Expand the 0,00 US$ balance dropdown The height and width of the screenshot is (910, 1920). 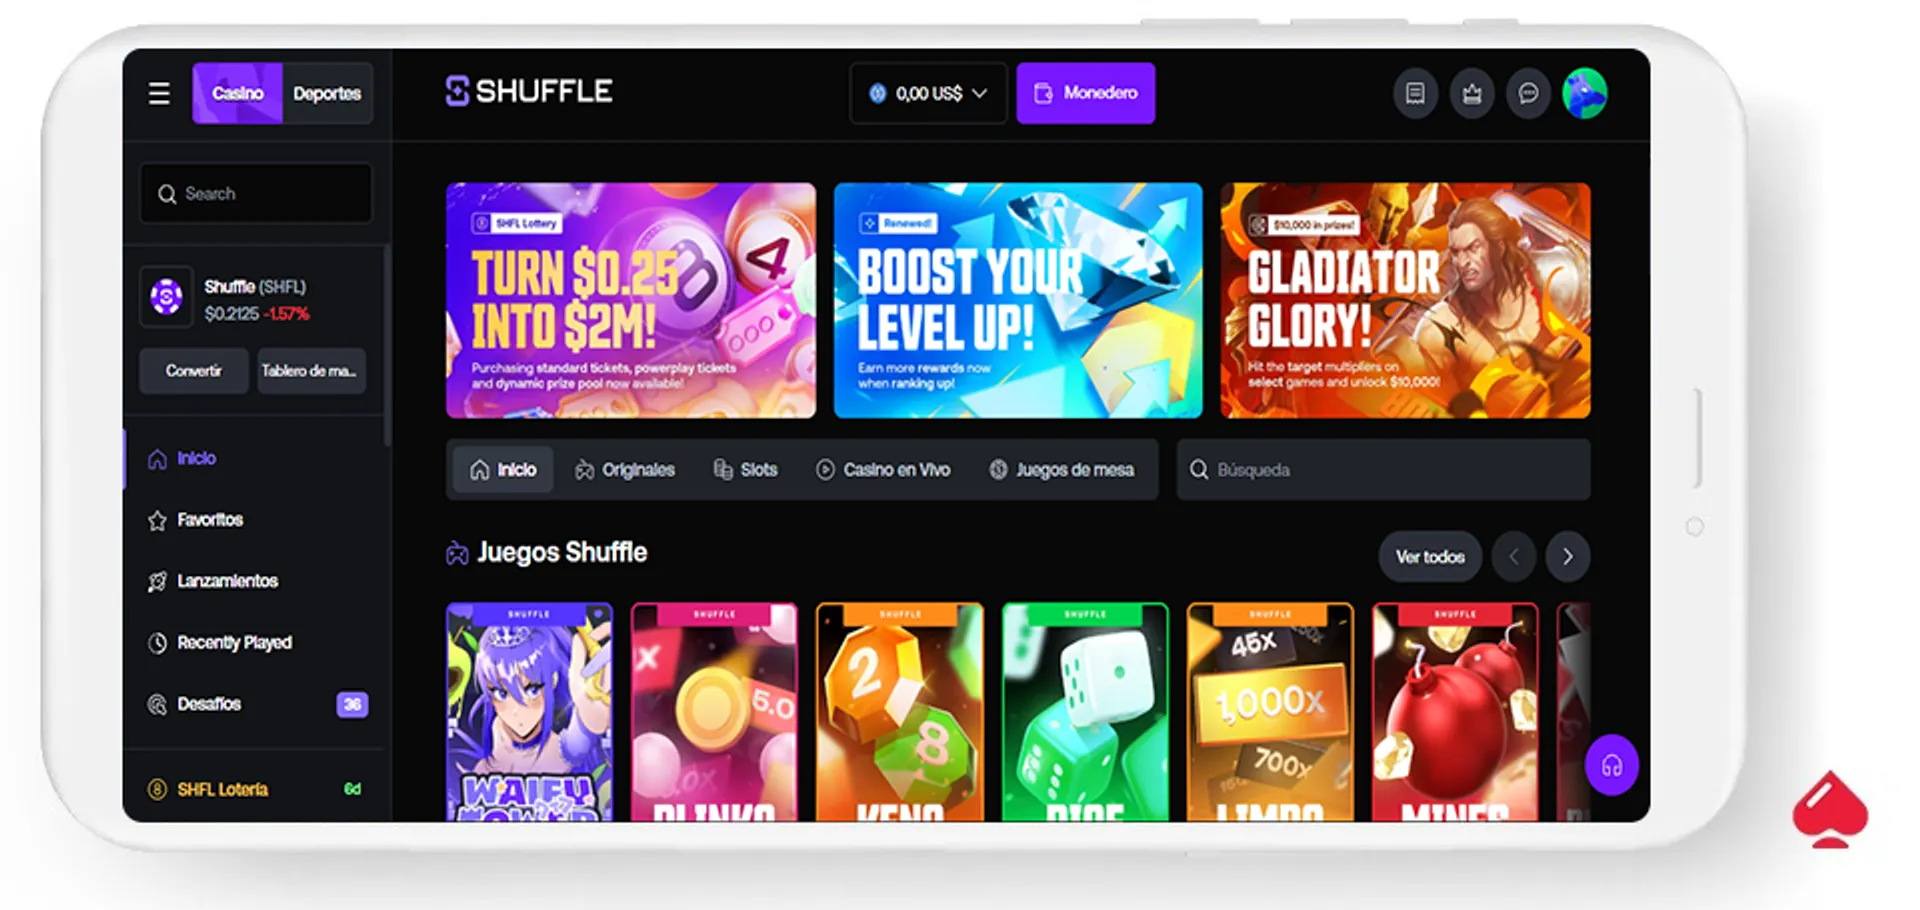pos(928,94)
